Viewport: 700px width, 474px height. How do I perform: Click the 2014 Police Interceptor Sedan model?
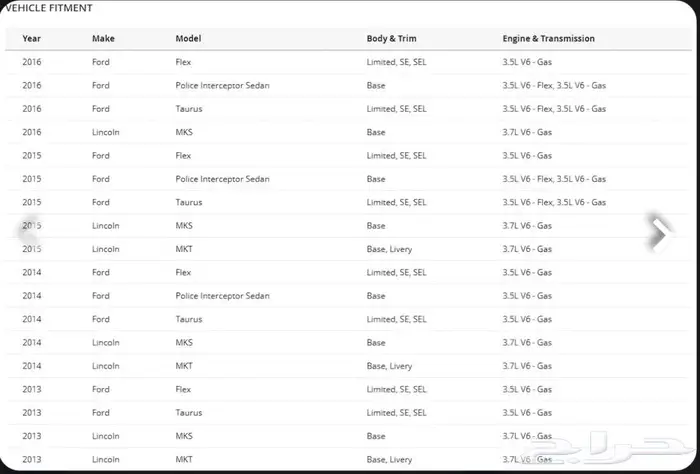pos(222,296)
